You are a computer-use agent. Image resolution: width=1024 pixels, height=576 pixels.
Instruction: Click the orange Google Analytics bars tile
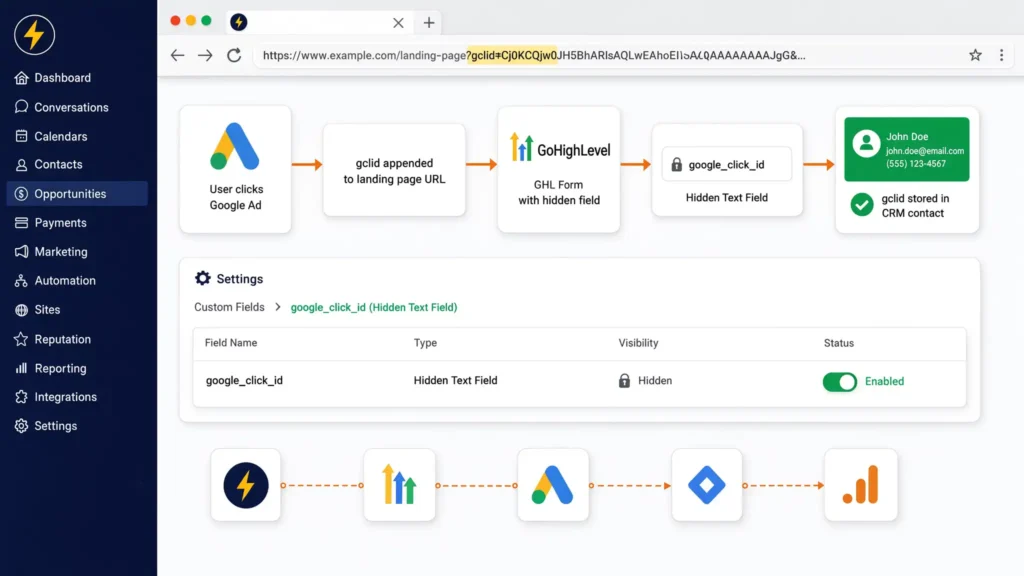(x=861, y=485)
